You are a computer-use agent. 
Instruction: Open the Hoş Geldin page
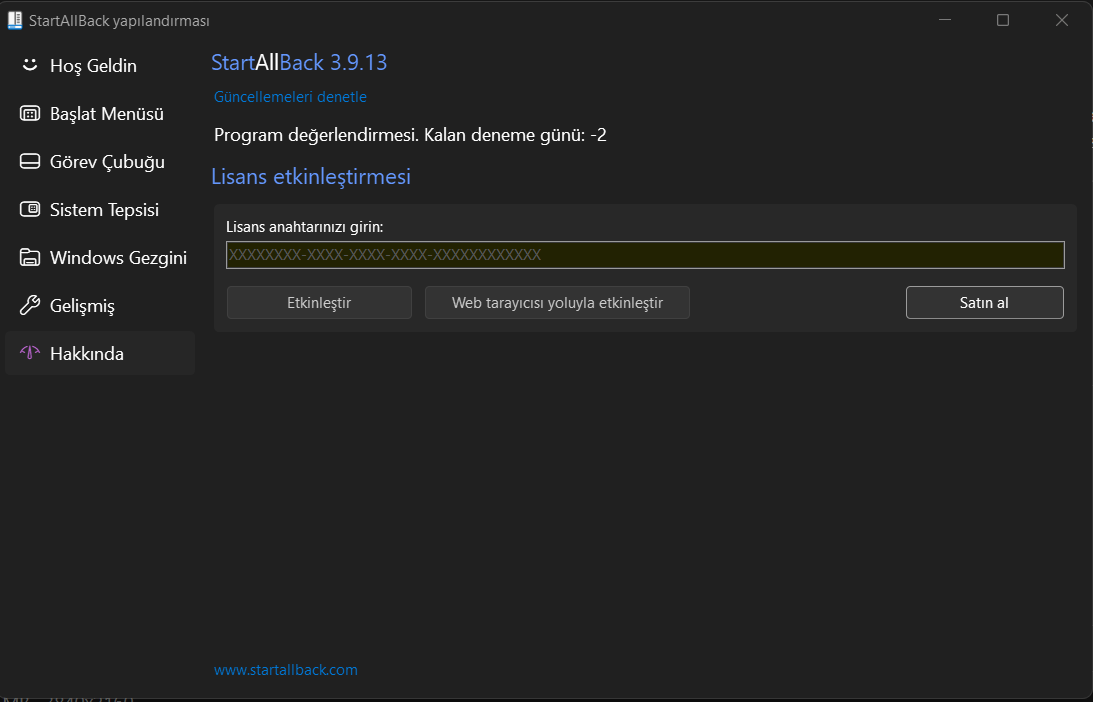(100, 66)
